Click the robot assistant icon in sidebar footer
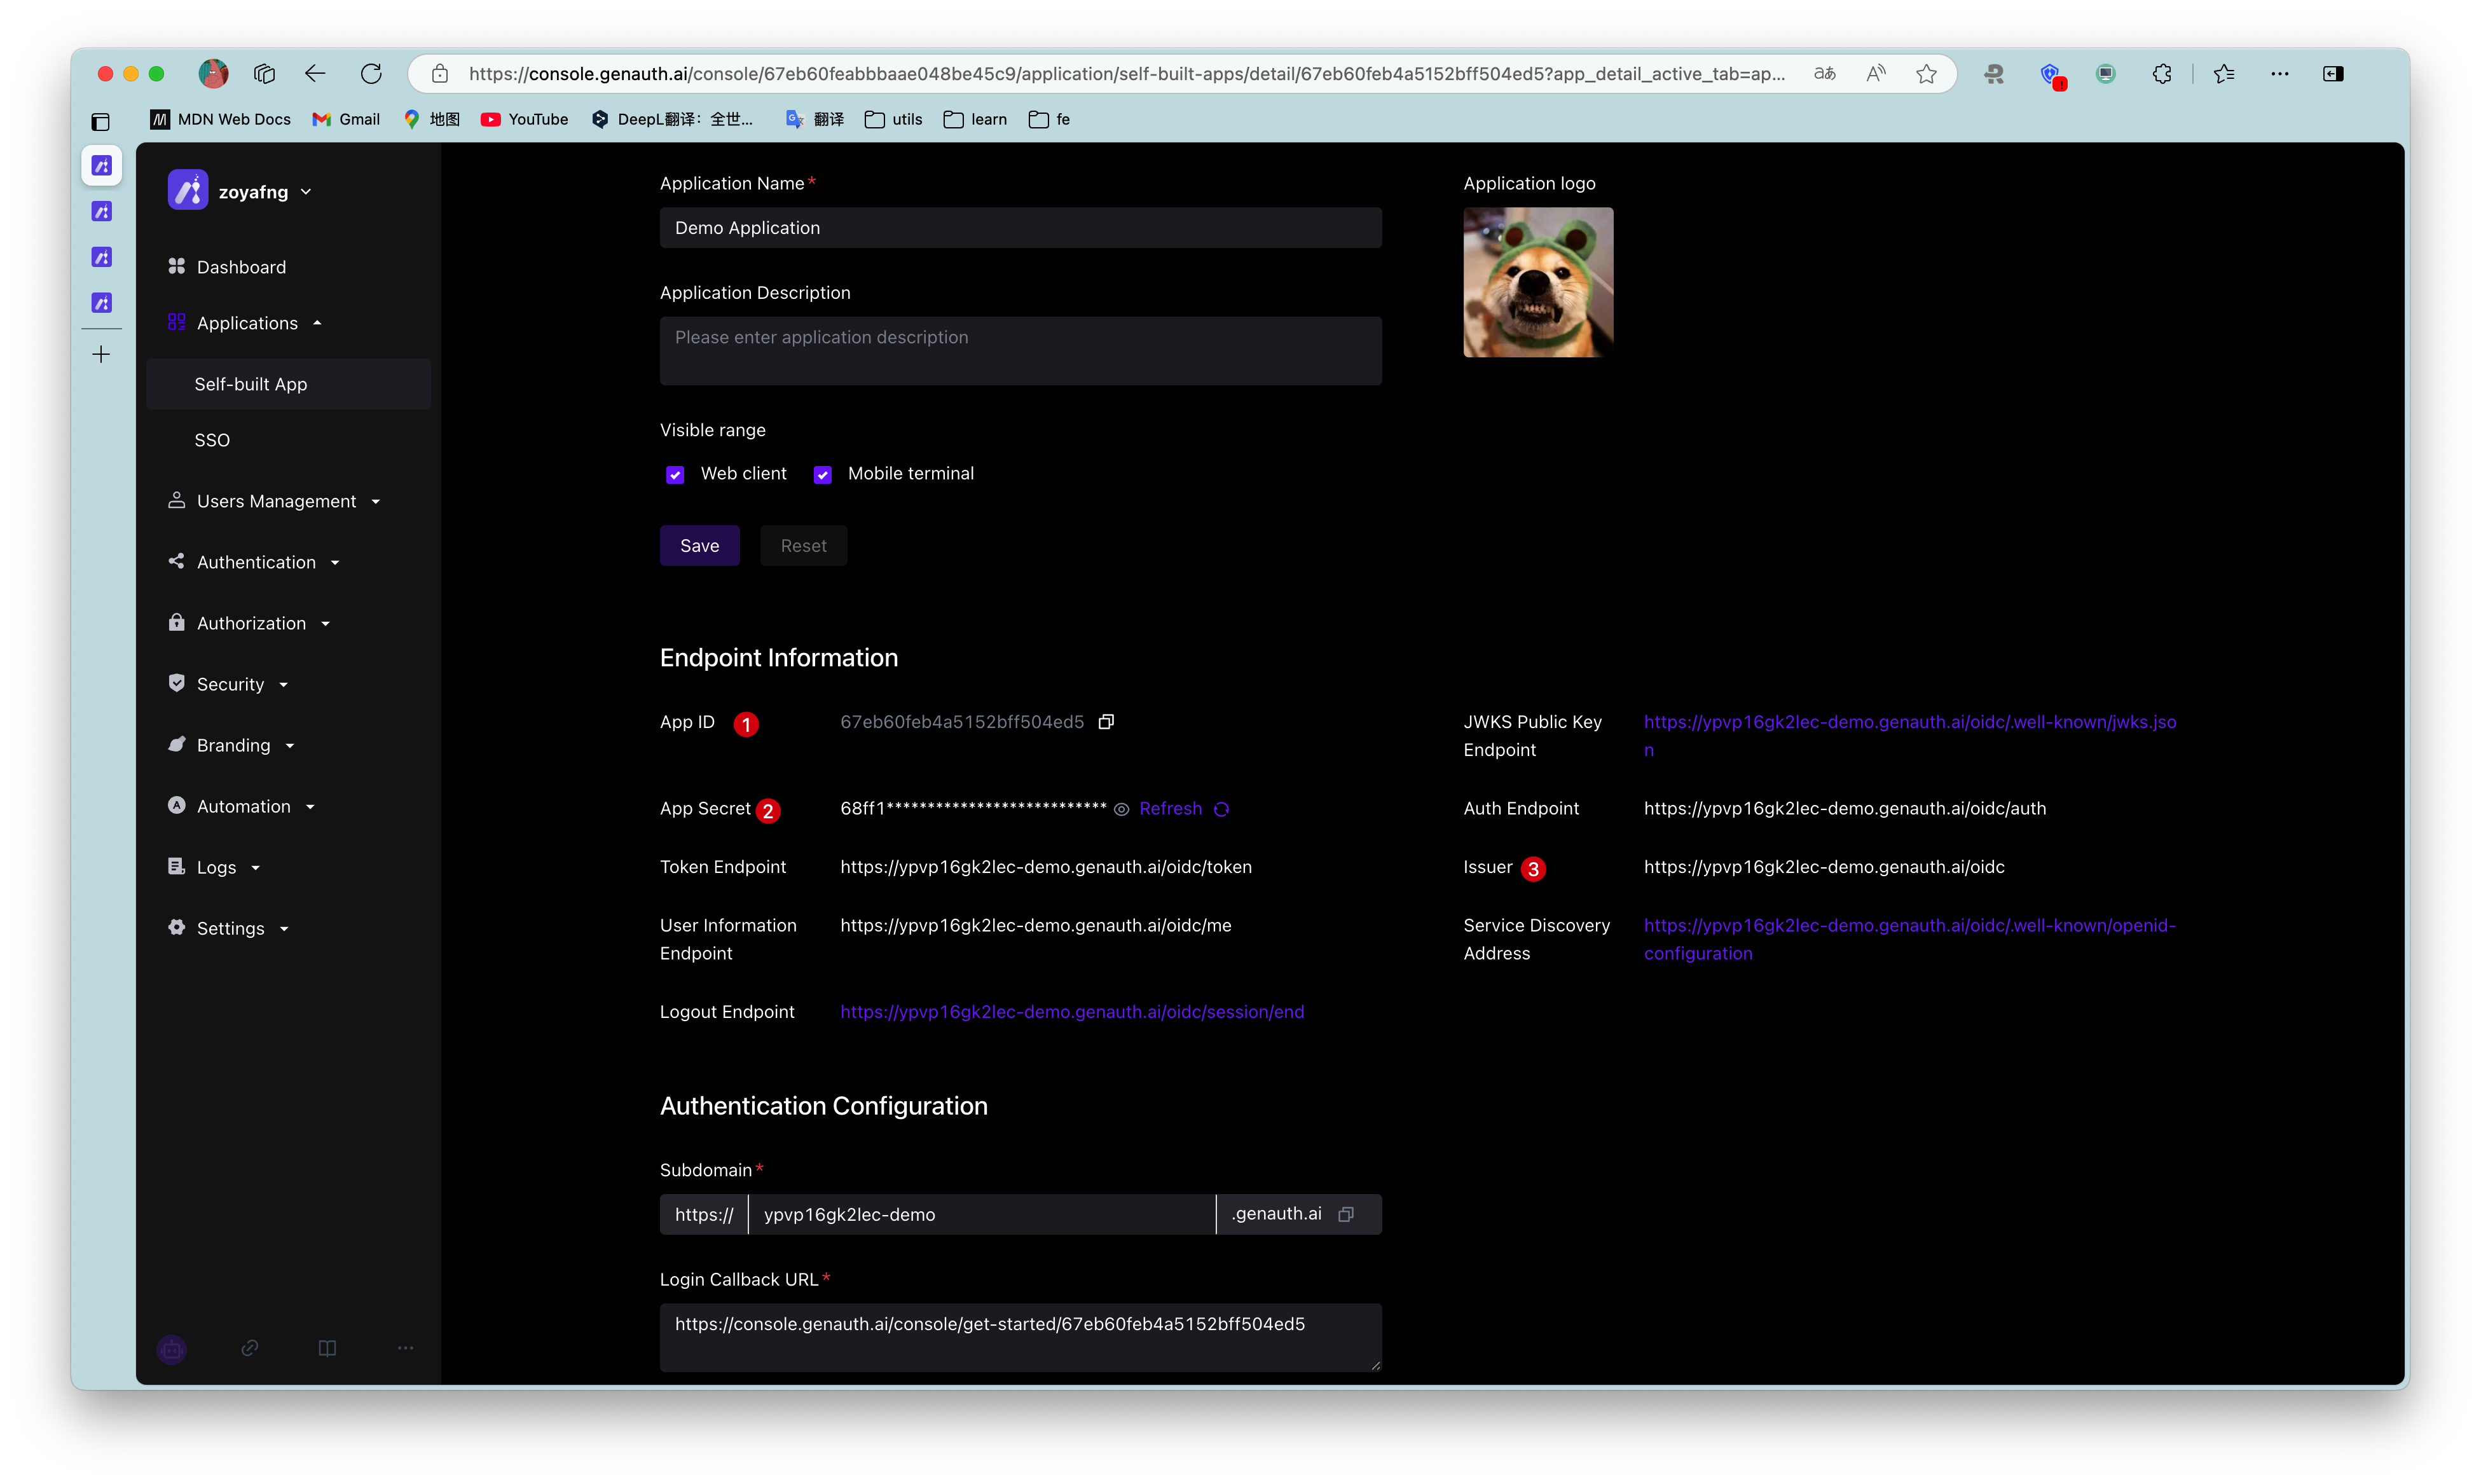The image size is (2481, 1484). click(172, 1349)
